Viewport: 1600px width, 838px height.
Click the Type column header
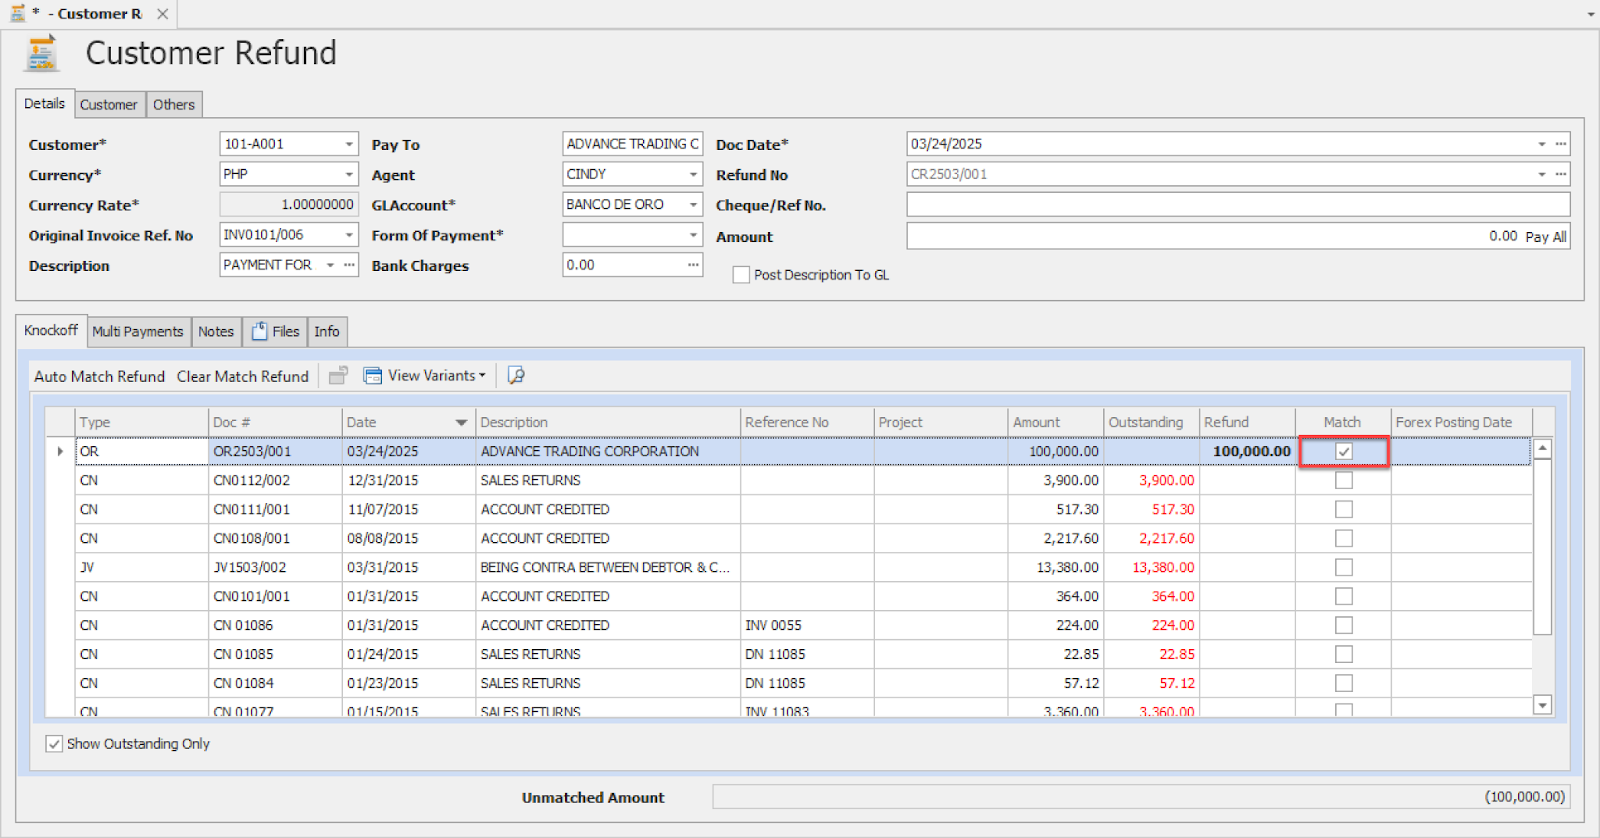point(141,422)
